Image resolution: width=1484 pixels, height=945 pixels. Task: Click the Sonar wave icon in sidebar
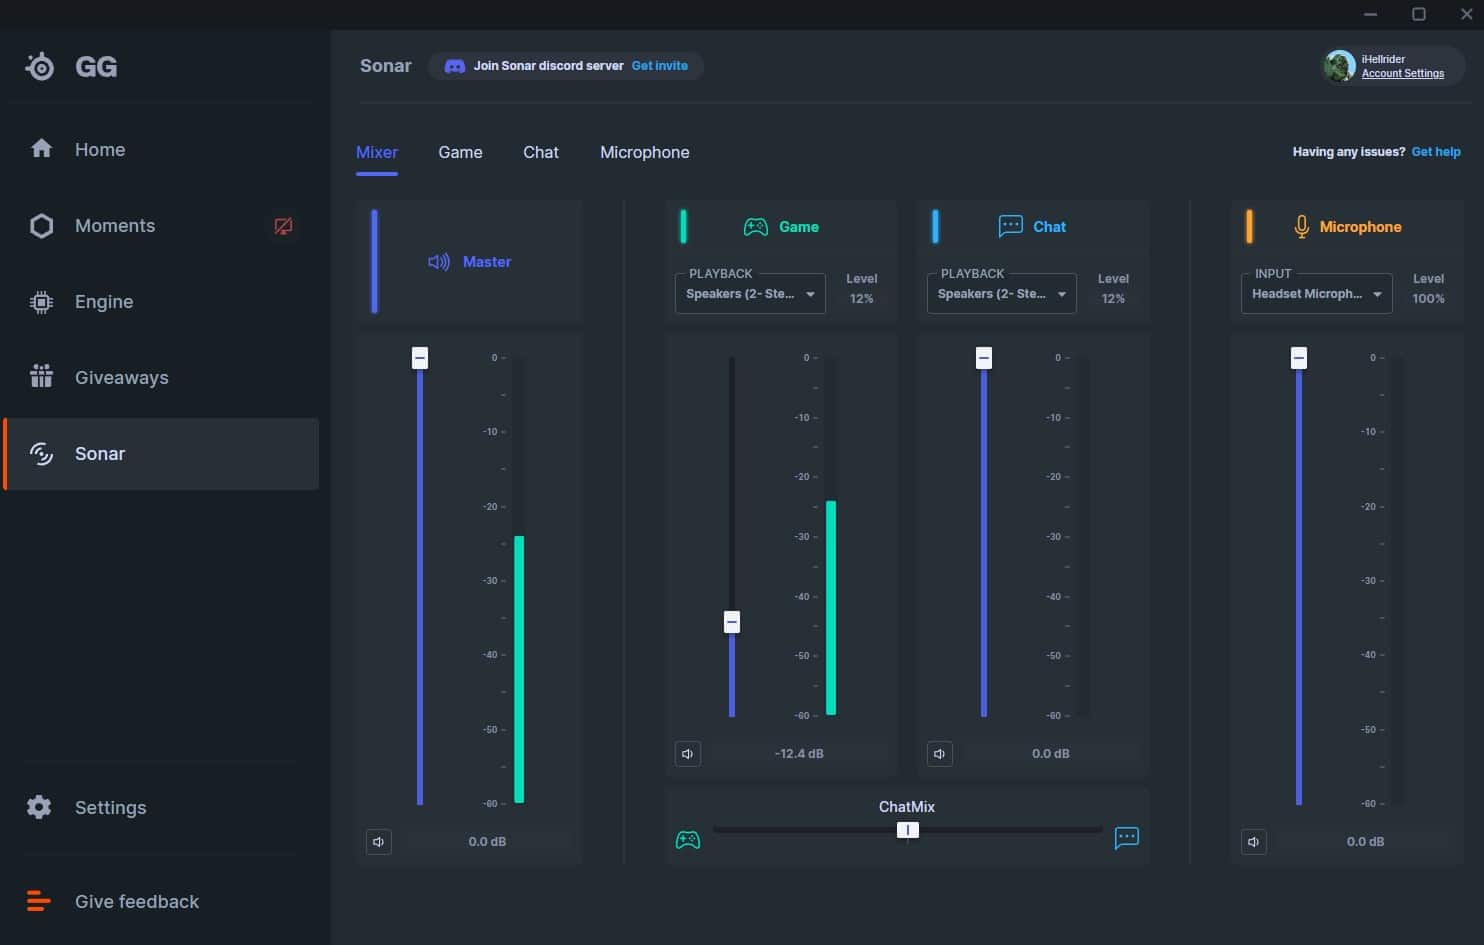pos(41,454)
